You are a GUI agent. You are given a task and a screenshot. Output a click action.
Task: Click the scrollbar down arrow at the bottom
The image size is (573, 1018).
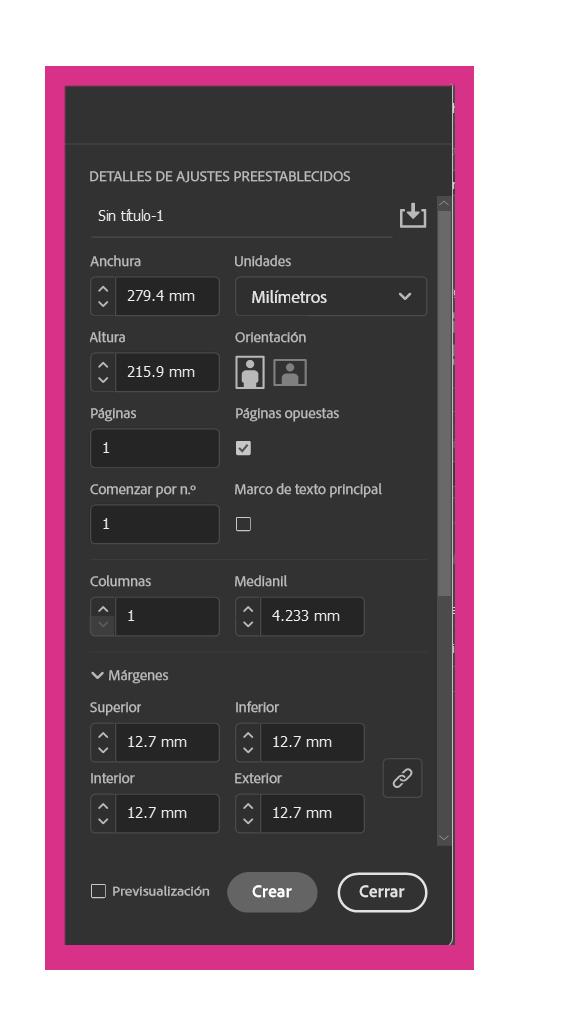[444, 838]
